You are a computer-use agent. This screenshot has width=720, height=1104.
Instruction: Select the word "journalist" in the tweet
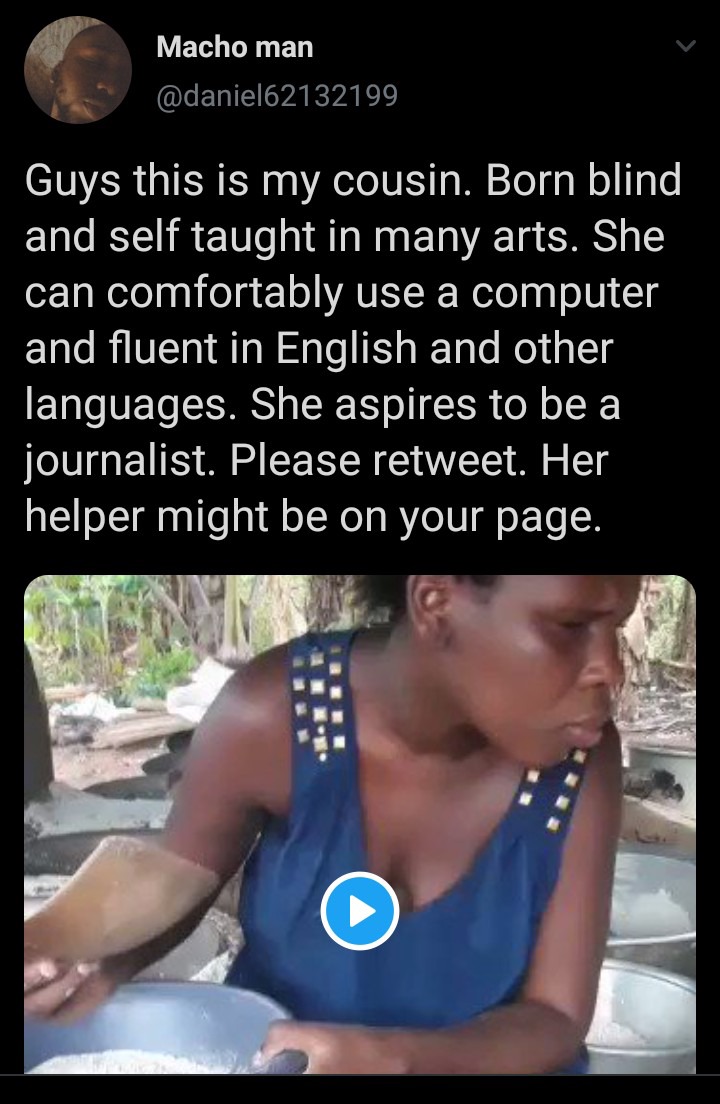tap(120, 461)
